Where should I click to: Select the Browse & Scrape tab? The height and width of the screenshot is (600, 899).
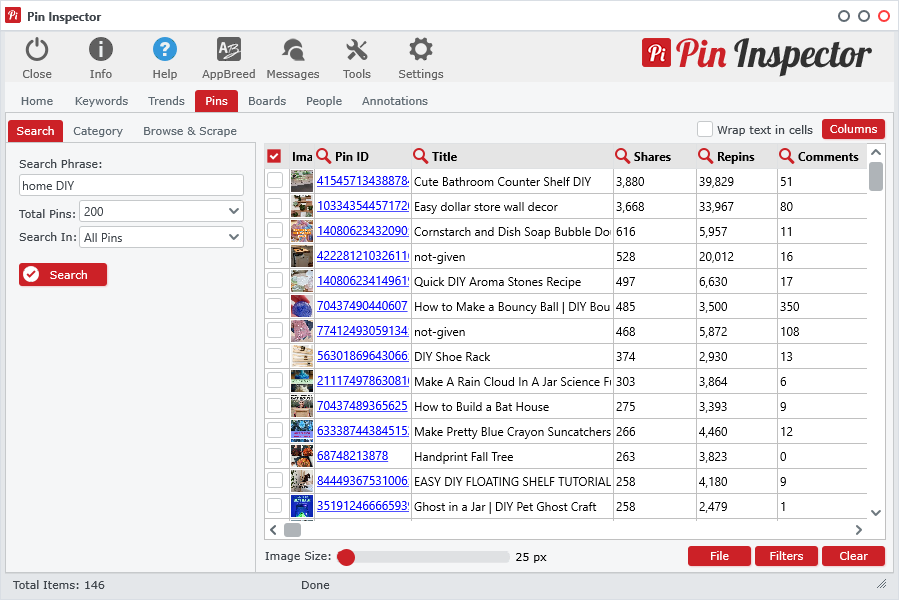coord(190,131)
